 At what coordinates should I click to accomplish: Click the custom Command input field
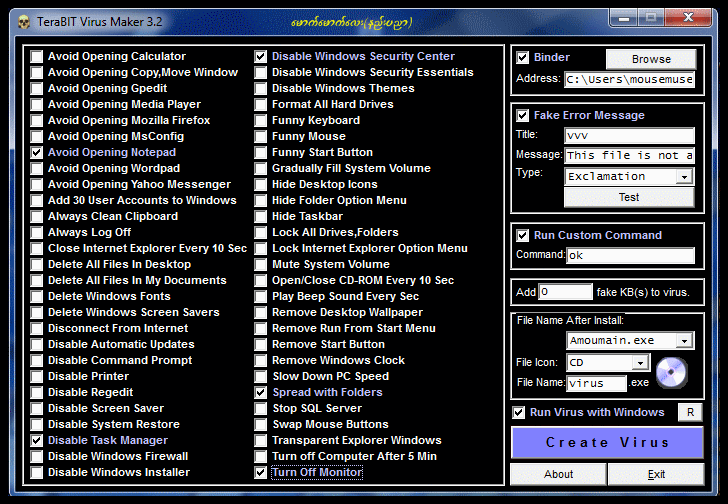630,256
